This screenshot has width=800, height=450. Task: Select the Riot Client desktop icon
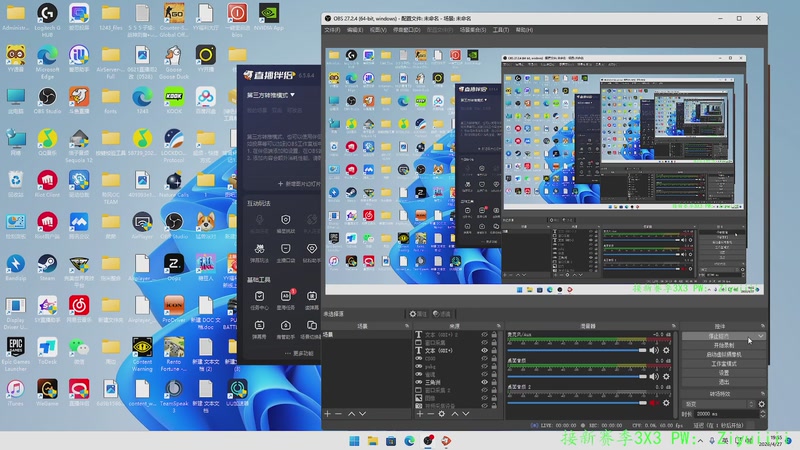47,184
